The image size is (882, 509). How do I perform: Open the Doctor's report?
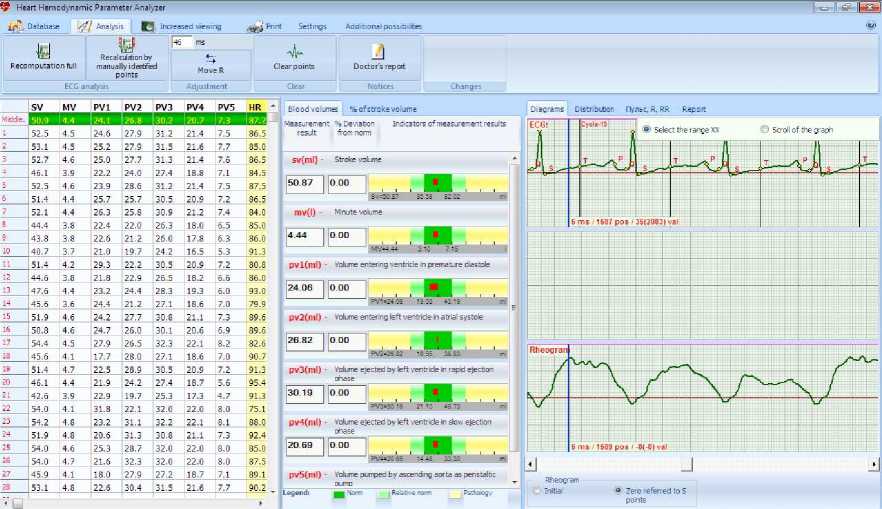click(x=379, y=57)
